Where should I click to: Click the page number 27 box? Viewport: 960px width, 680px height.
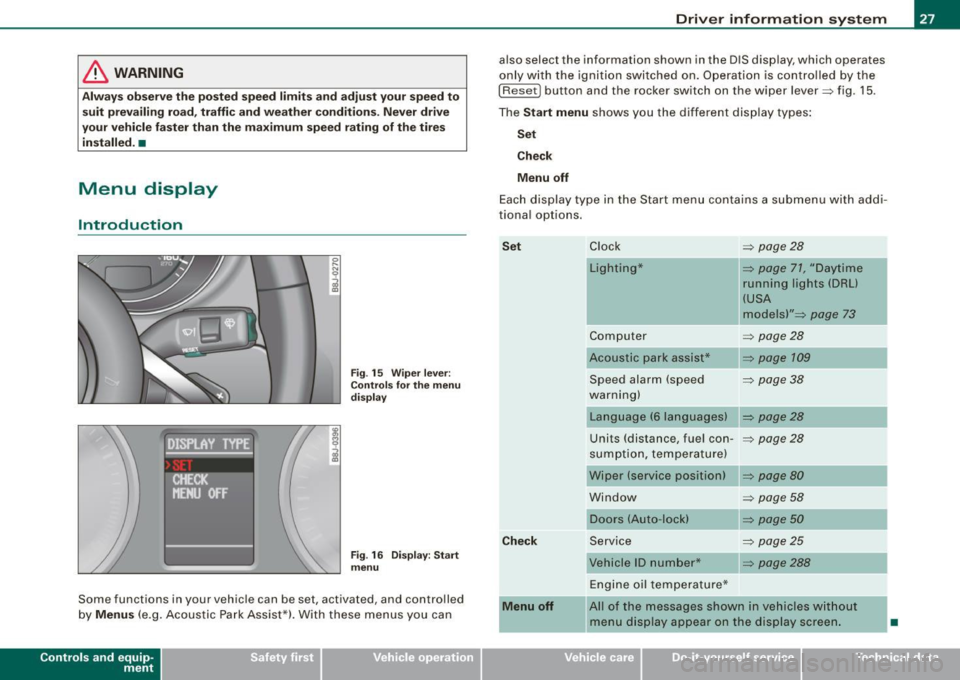coord(928,18)
